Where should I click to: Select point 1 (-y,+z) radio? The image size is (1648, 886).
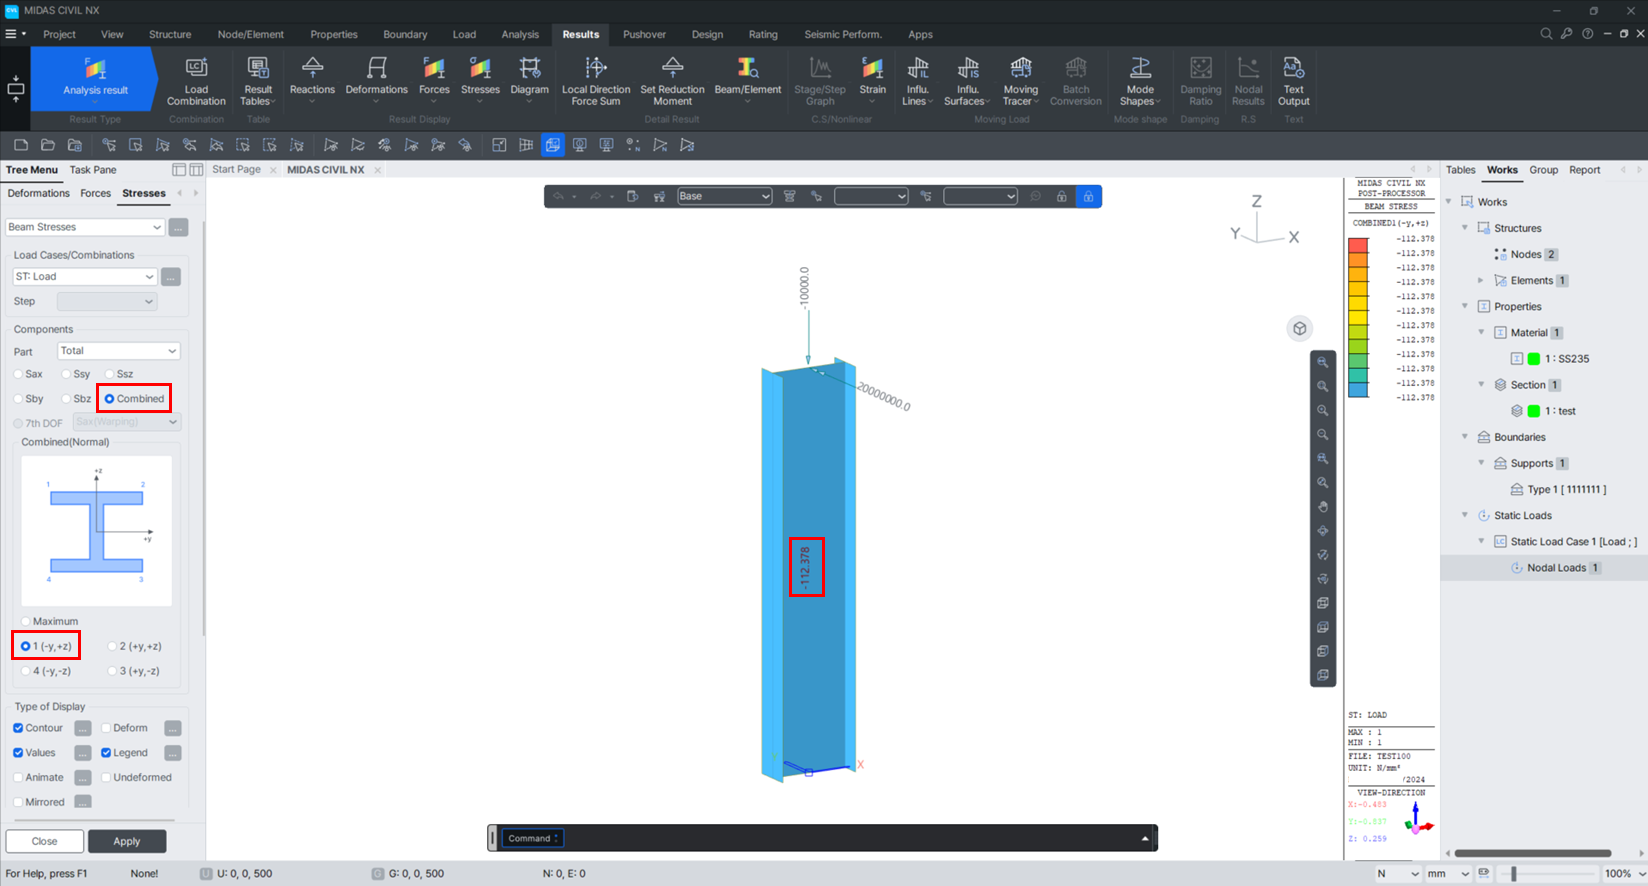[x=26, y=646]
